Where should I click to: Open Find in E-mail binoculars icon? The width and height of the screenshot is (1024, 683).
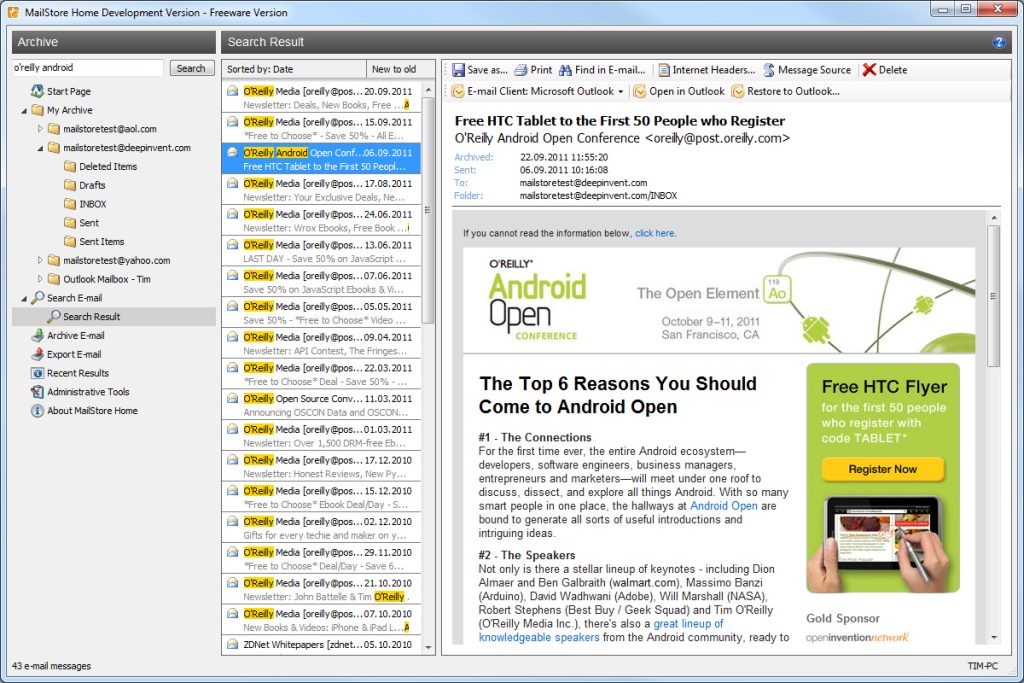566,70
